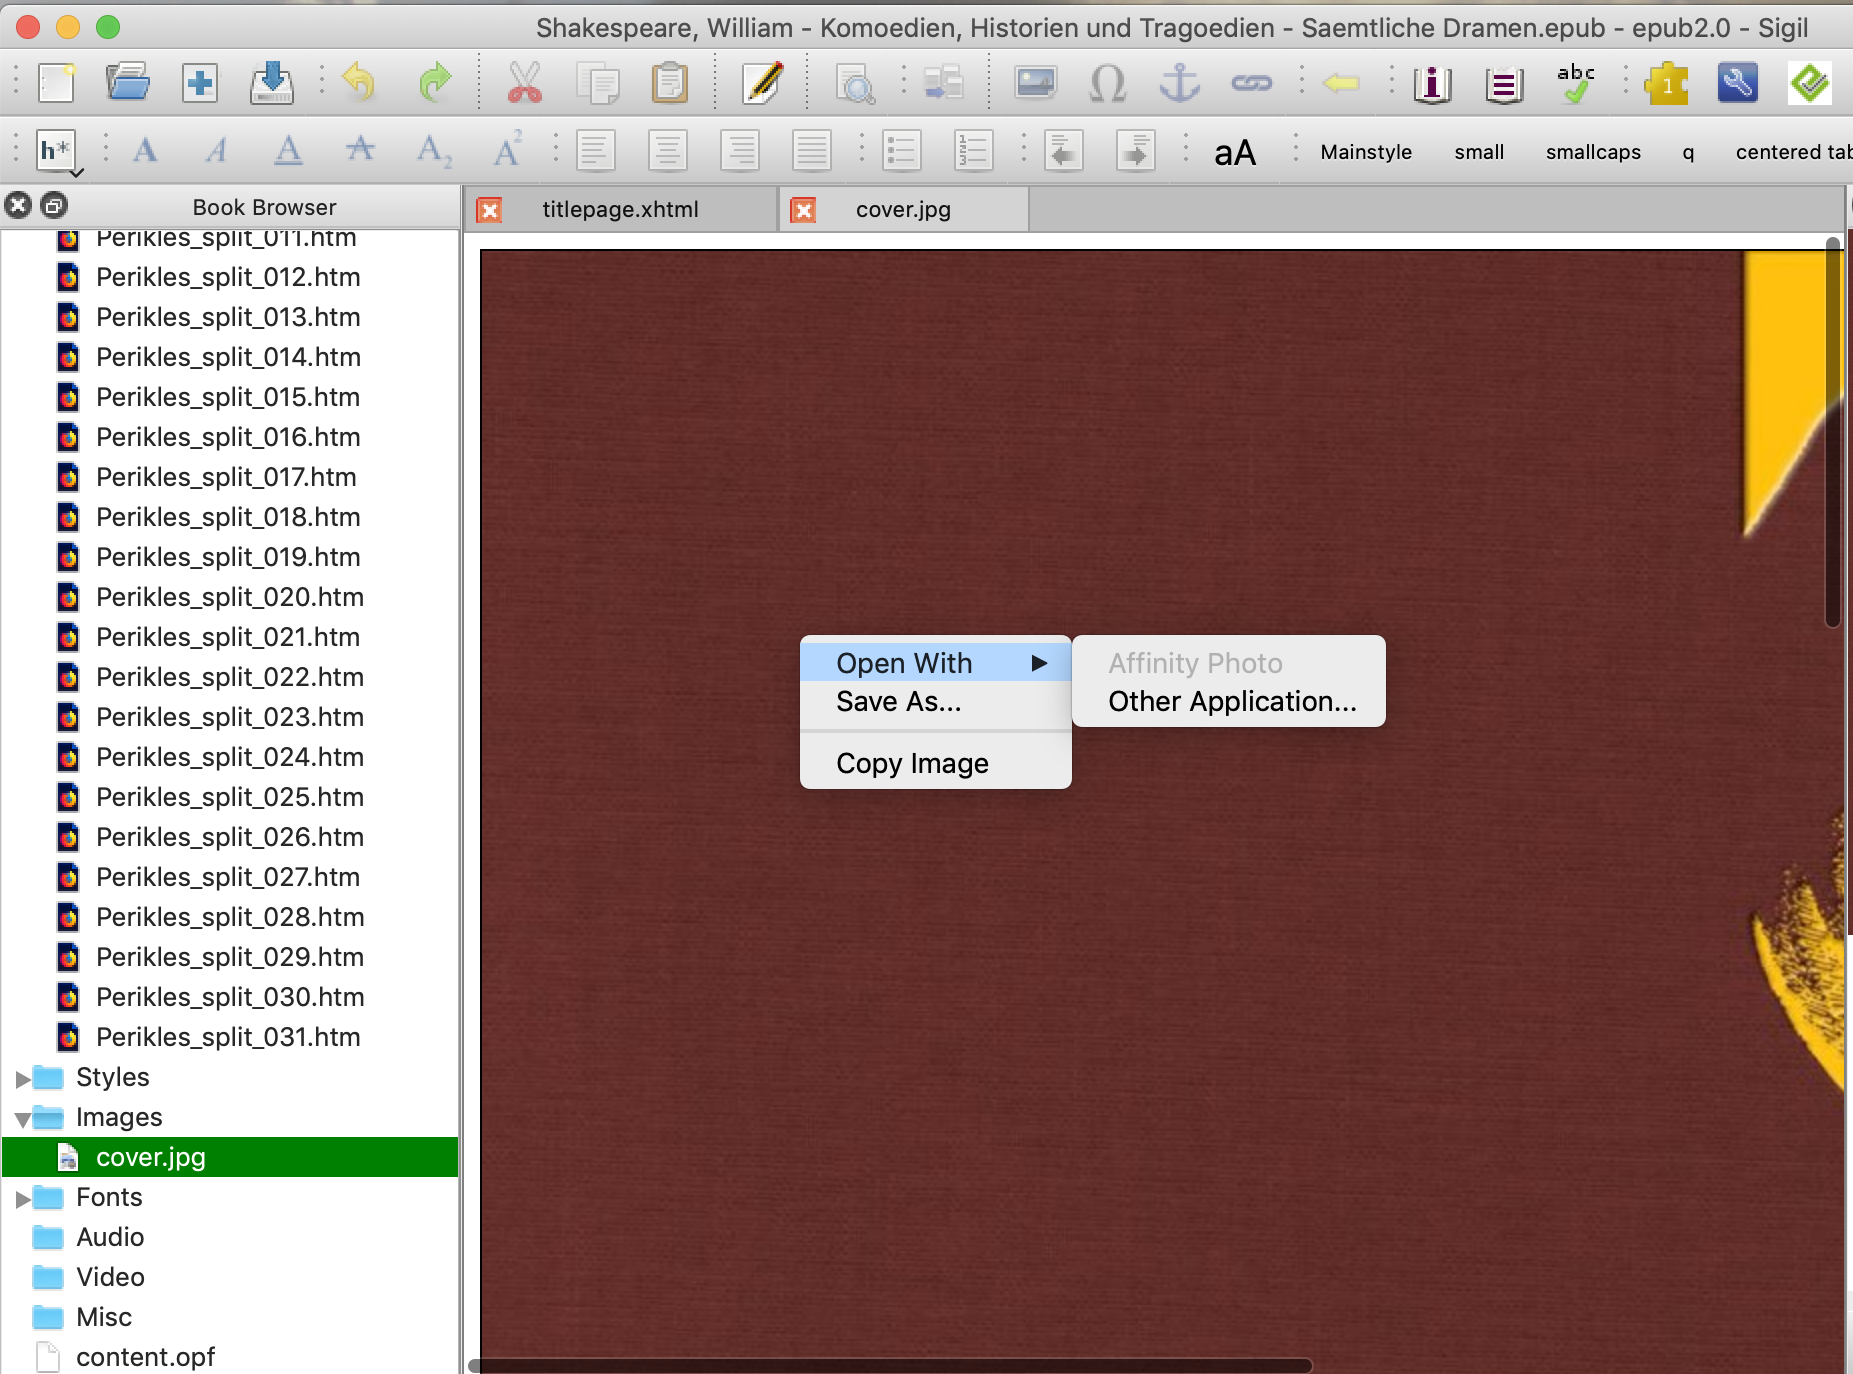Insert hyperlink chain icon
1853x1374 pixels.
pos(1252,83)
